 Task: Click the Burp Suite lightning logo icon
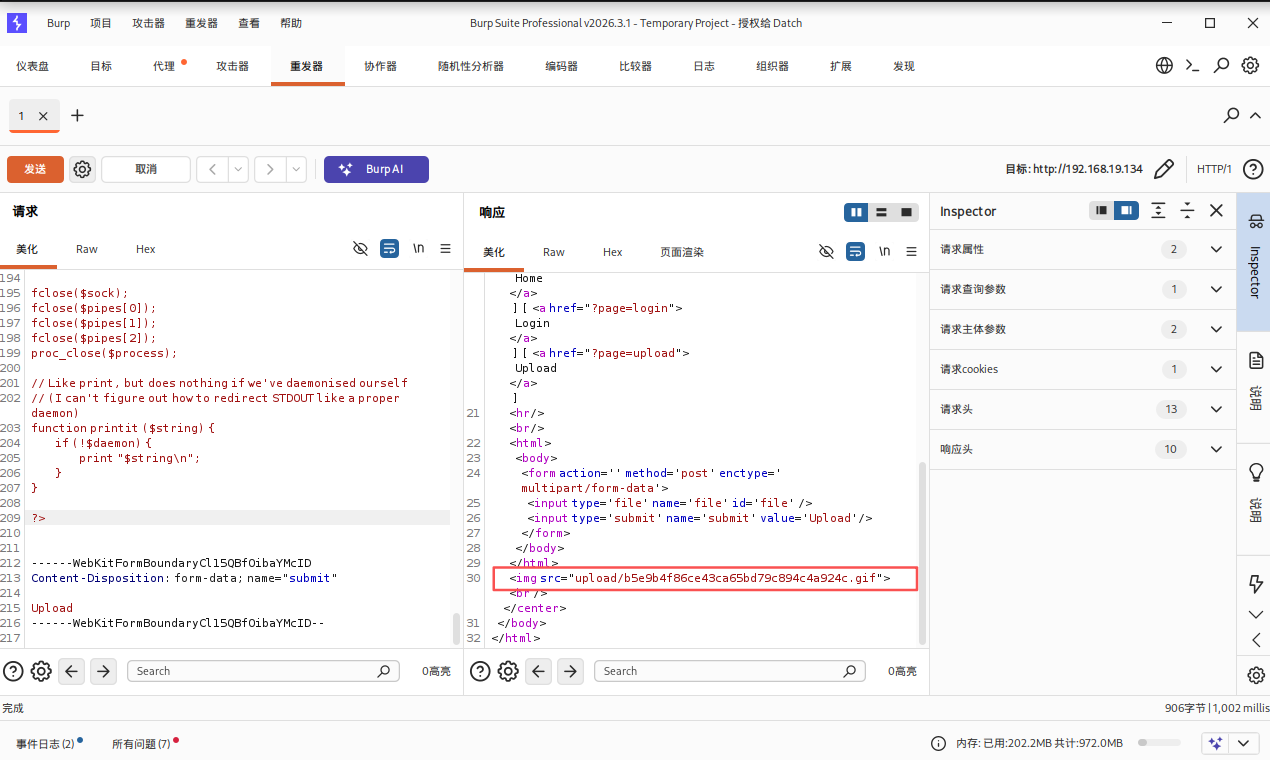[16, 23]
